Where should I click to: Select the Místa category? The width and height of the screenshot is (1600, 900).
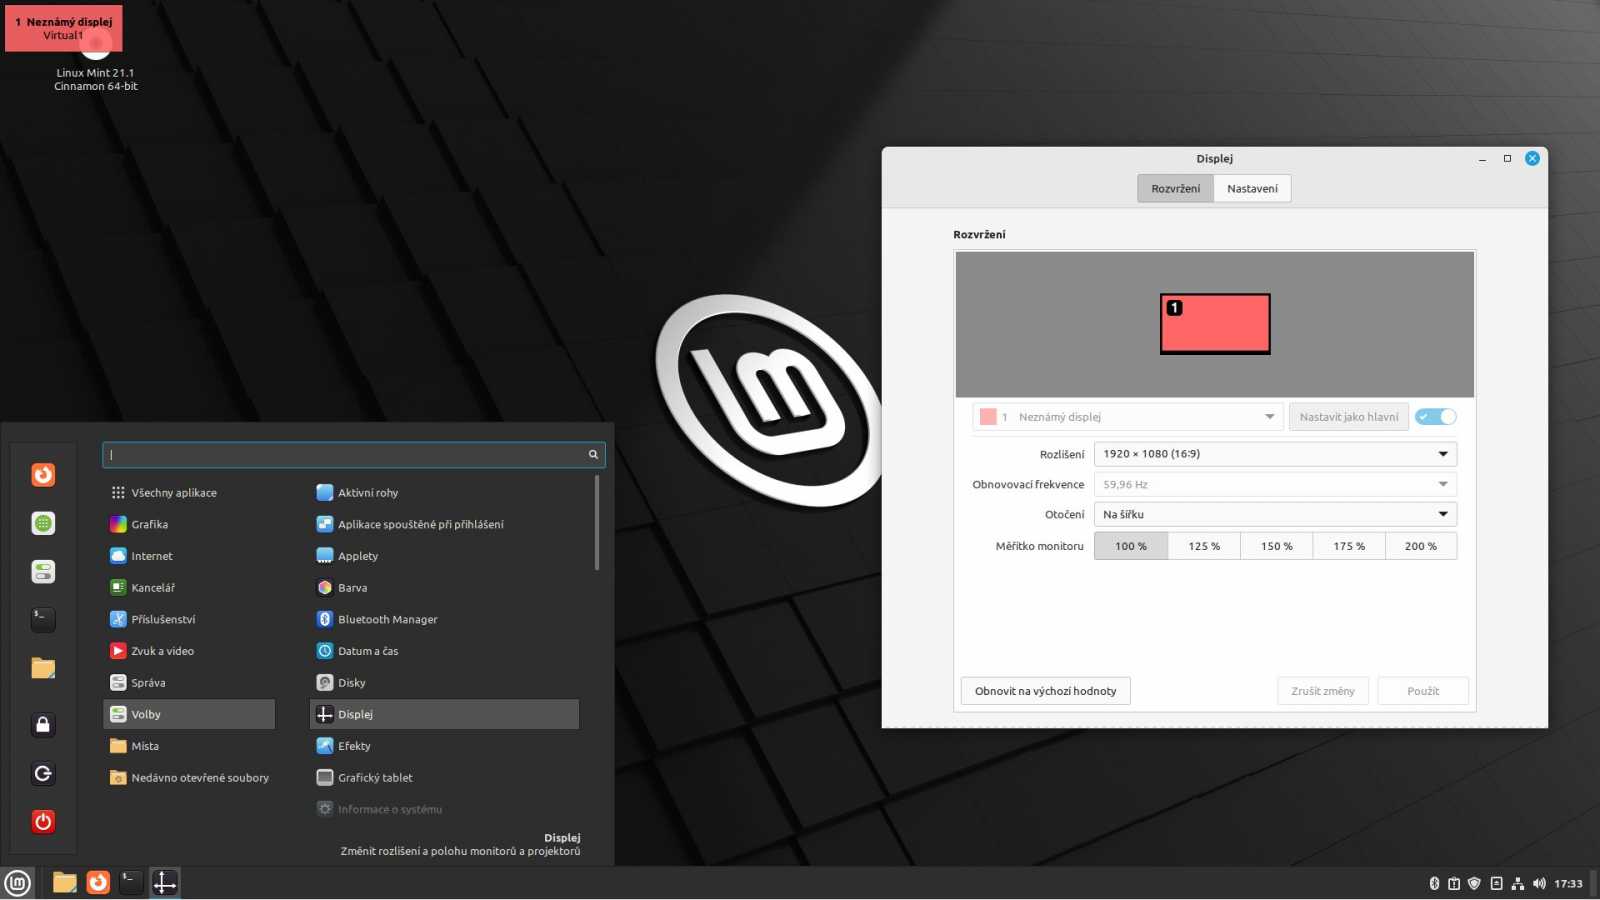pos(189,746)
